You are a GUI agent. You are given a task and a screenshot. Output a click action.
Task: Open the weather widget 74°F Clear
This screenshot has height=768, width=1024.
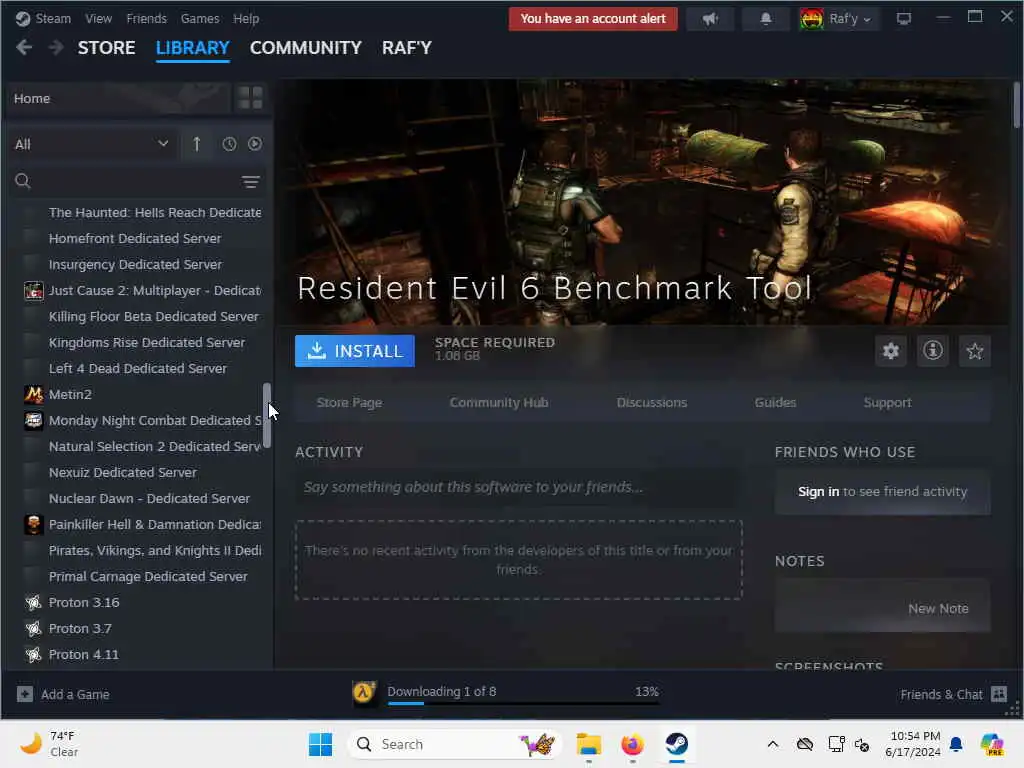click(x=49, y=743)
